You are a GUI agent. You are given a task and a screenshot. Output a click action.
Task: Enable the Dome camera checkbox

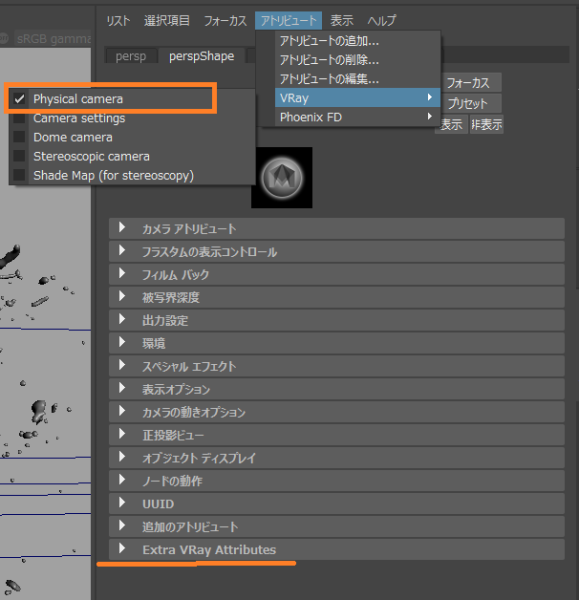19,137
